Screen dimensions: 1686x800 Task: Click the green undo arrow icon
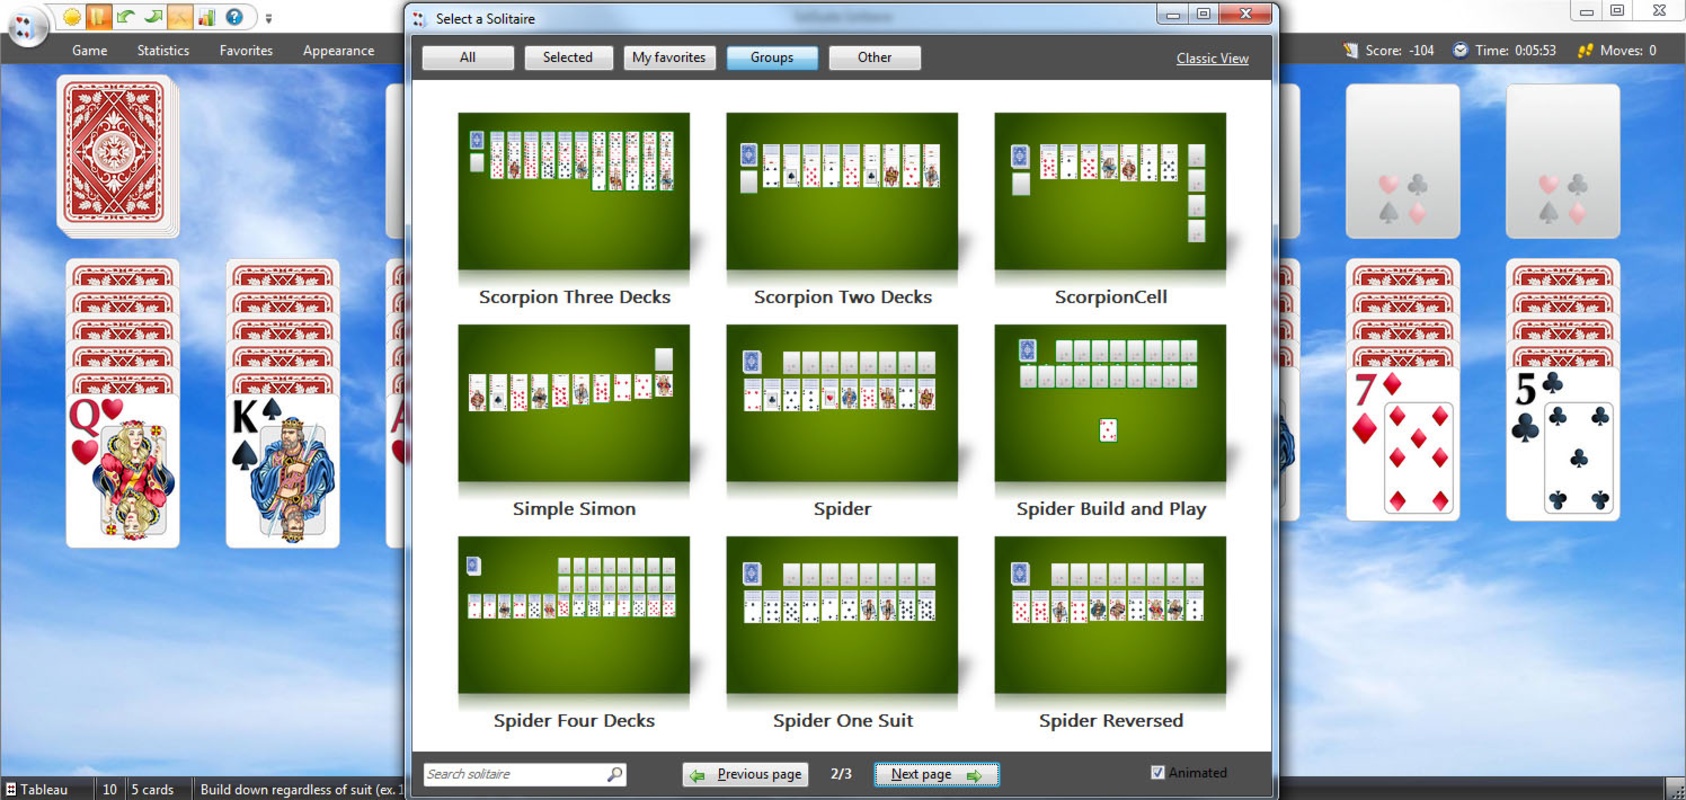pos(125,17)
